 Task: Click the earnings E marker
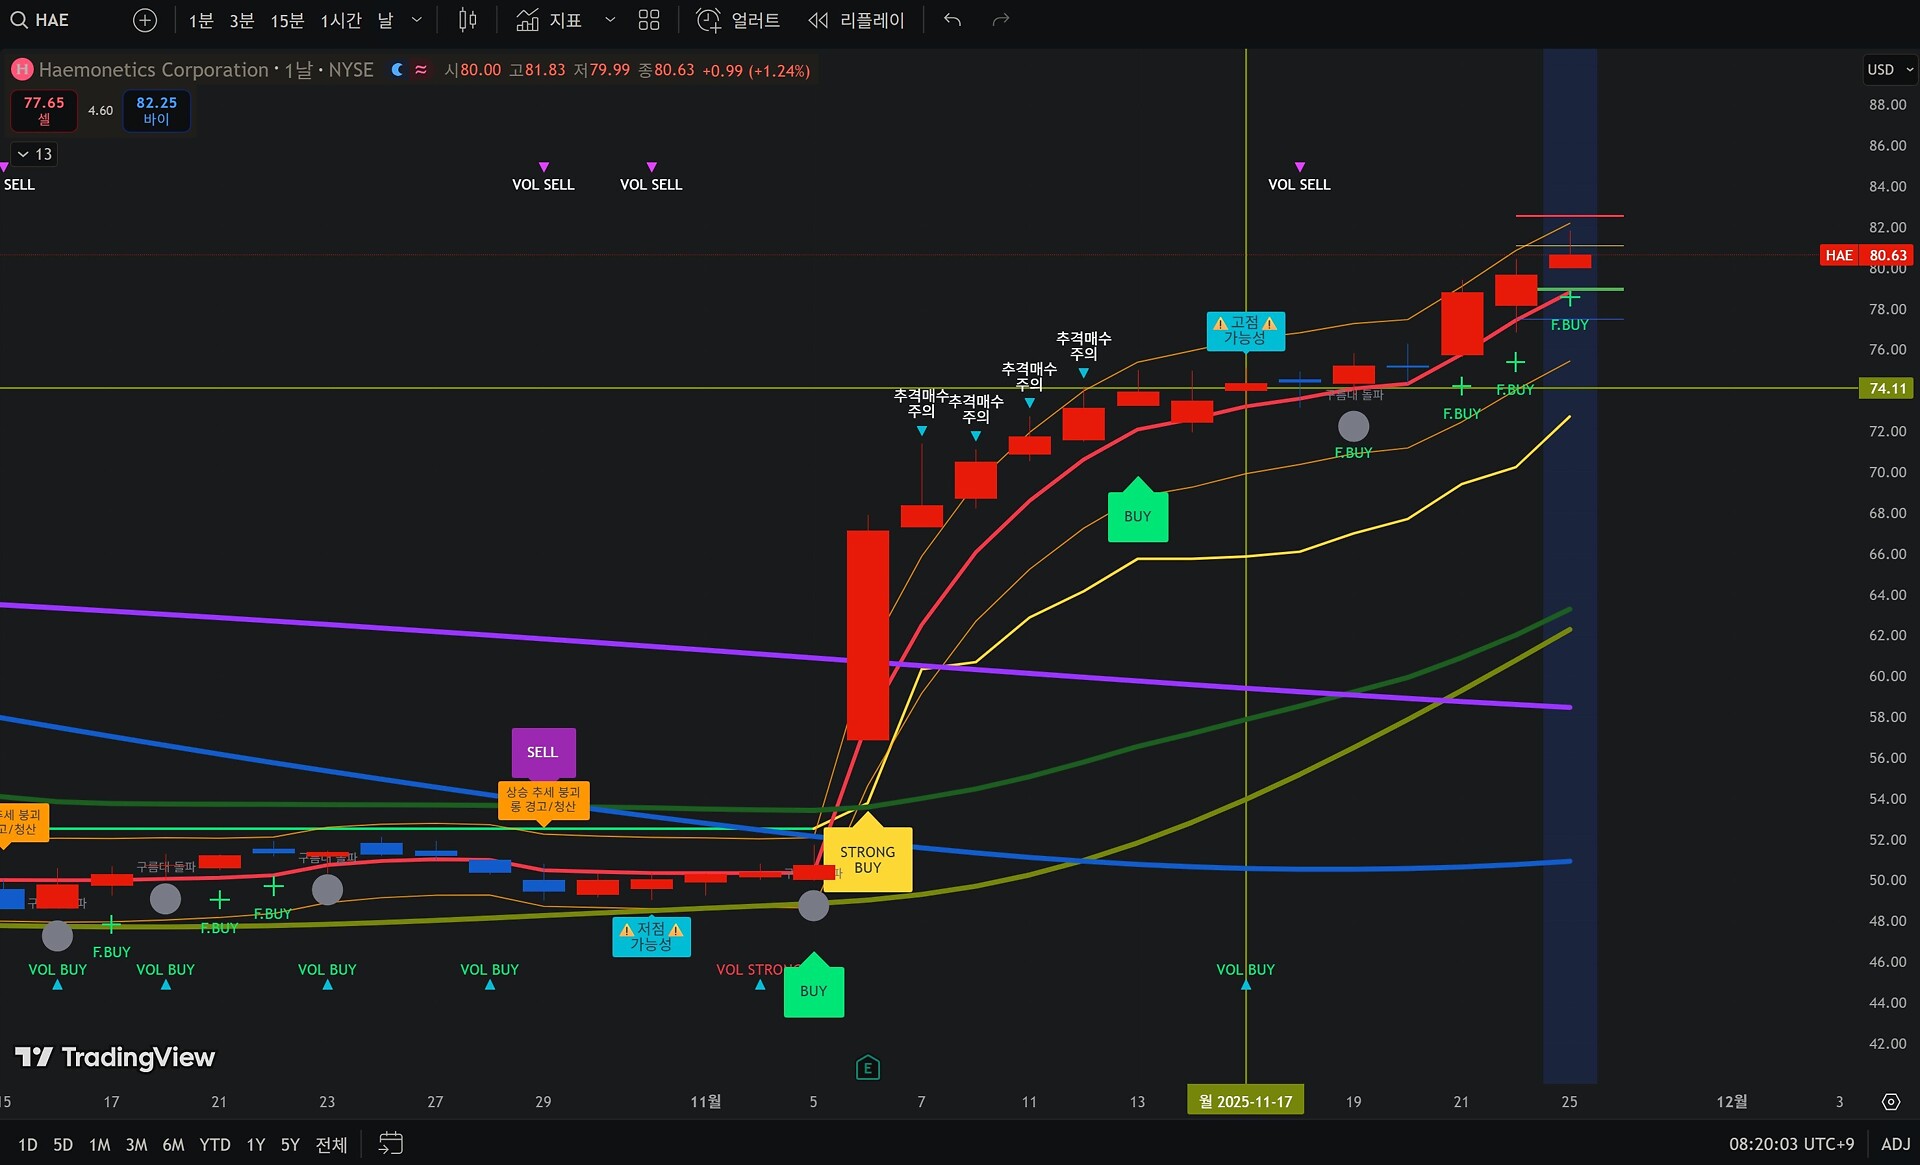[867, 1068]
